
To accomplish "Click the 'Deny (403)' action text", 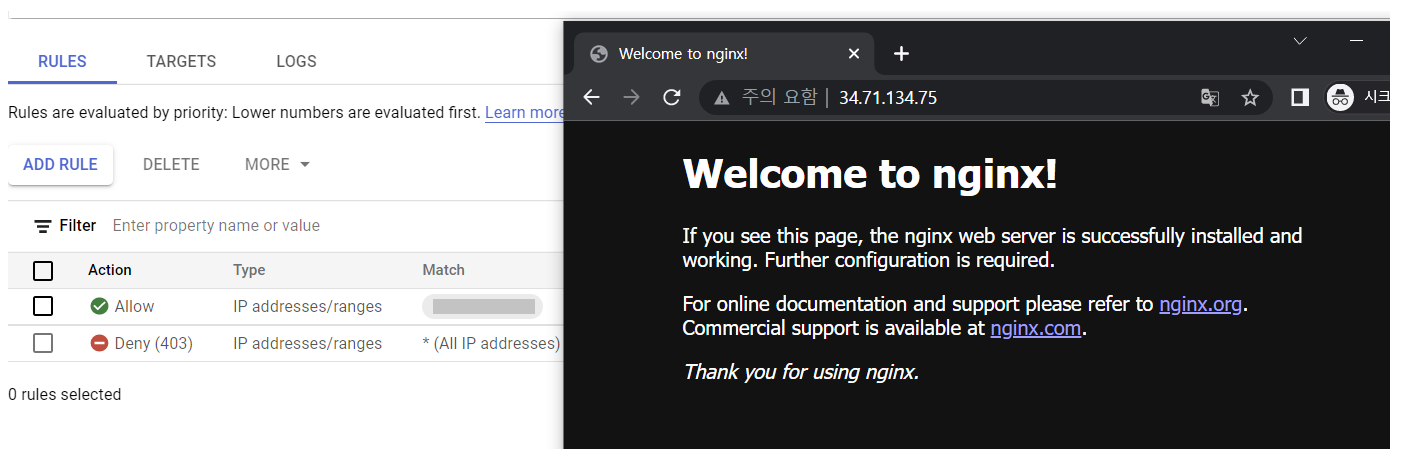I will click(154, 343).
